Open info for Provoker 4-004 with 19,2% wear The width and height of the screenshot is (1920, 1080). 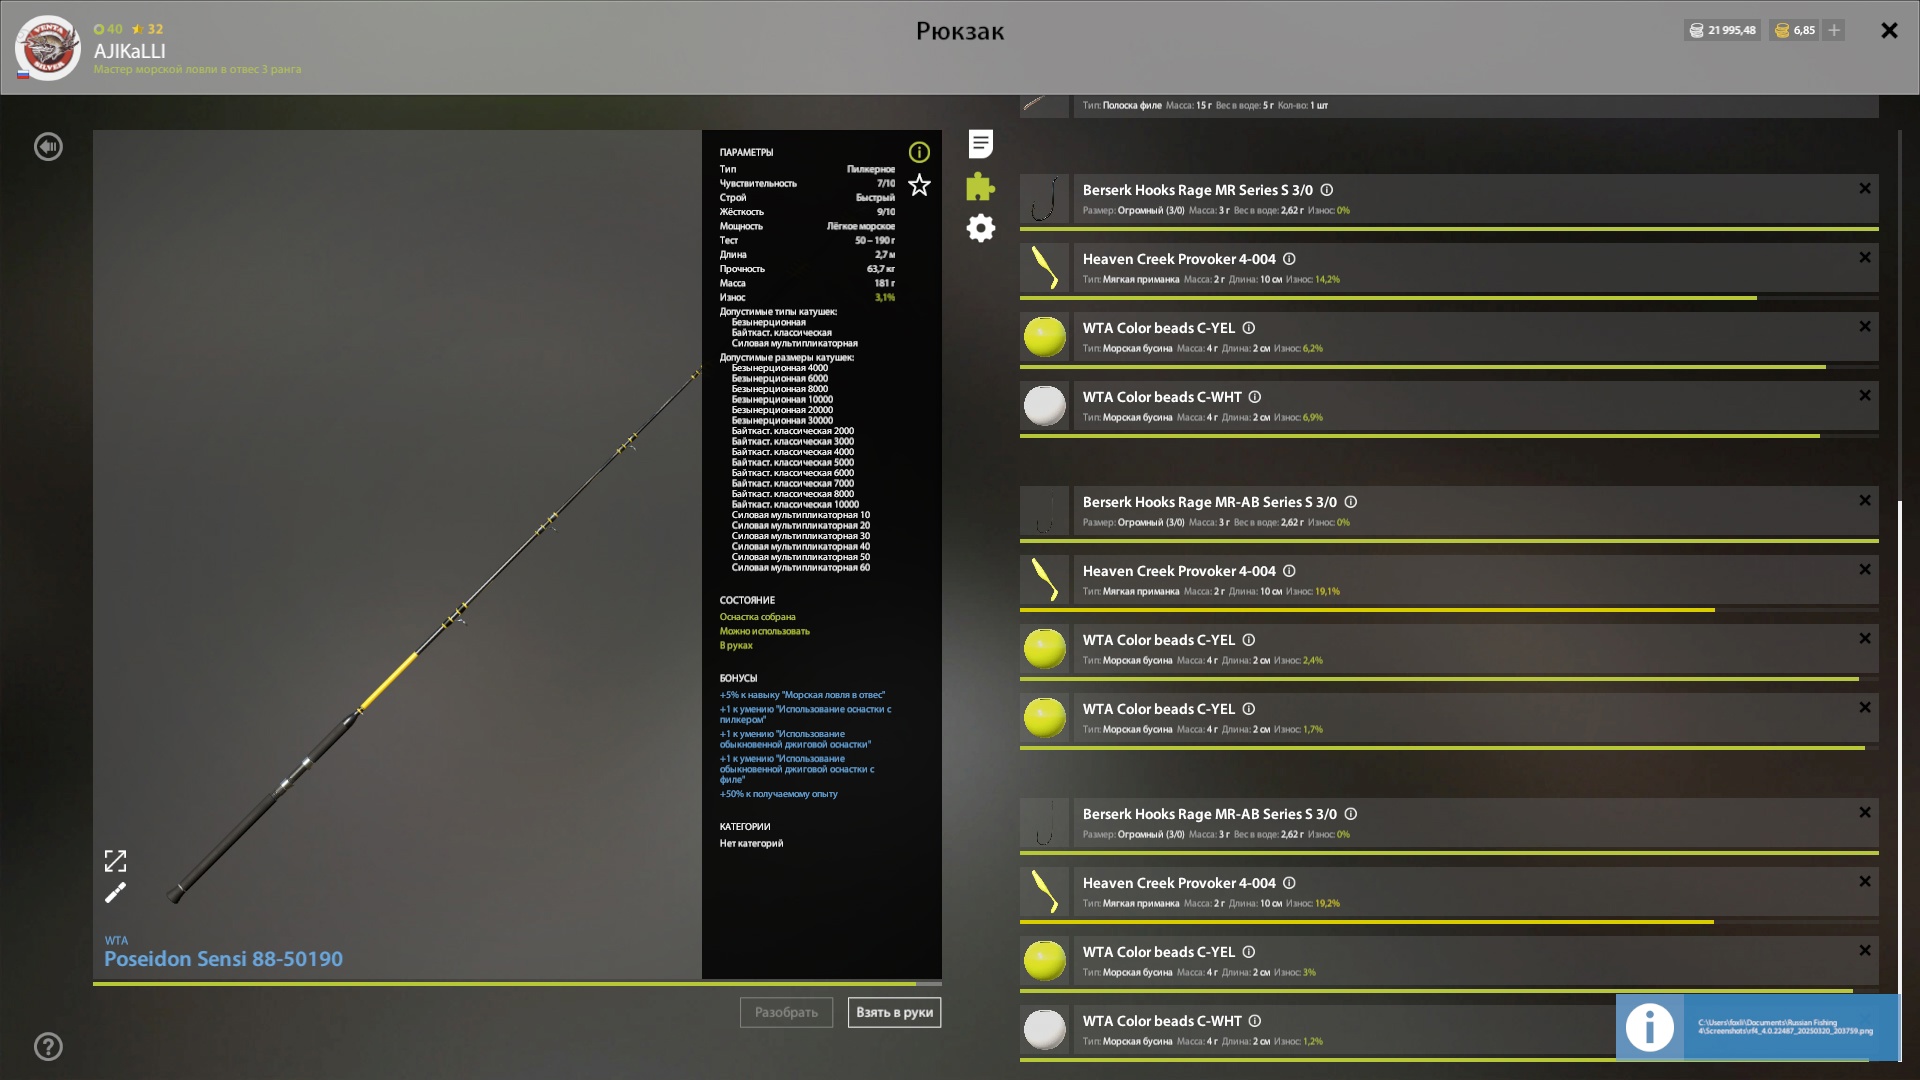pyautogui.click(x=1289, y=883)
